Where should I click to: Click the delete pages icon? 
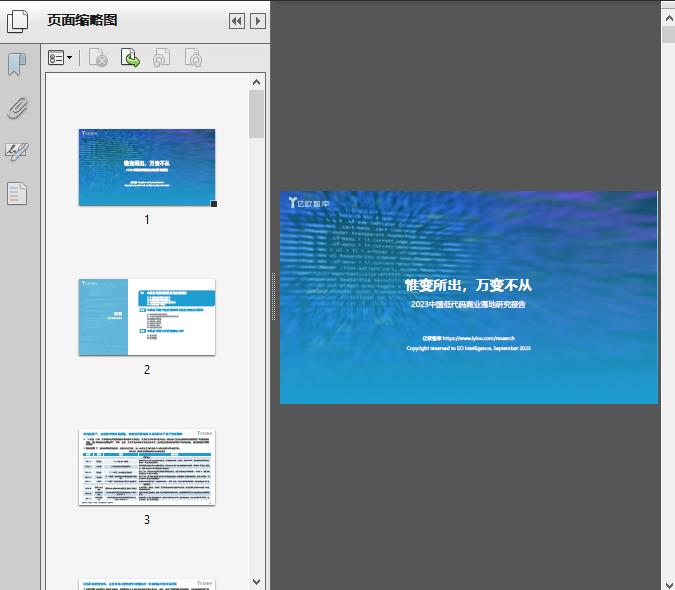98,59
